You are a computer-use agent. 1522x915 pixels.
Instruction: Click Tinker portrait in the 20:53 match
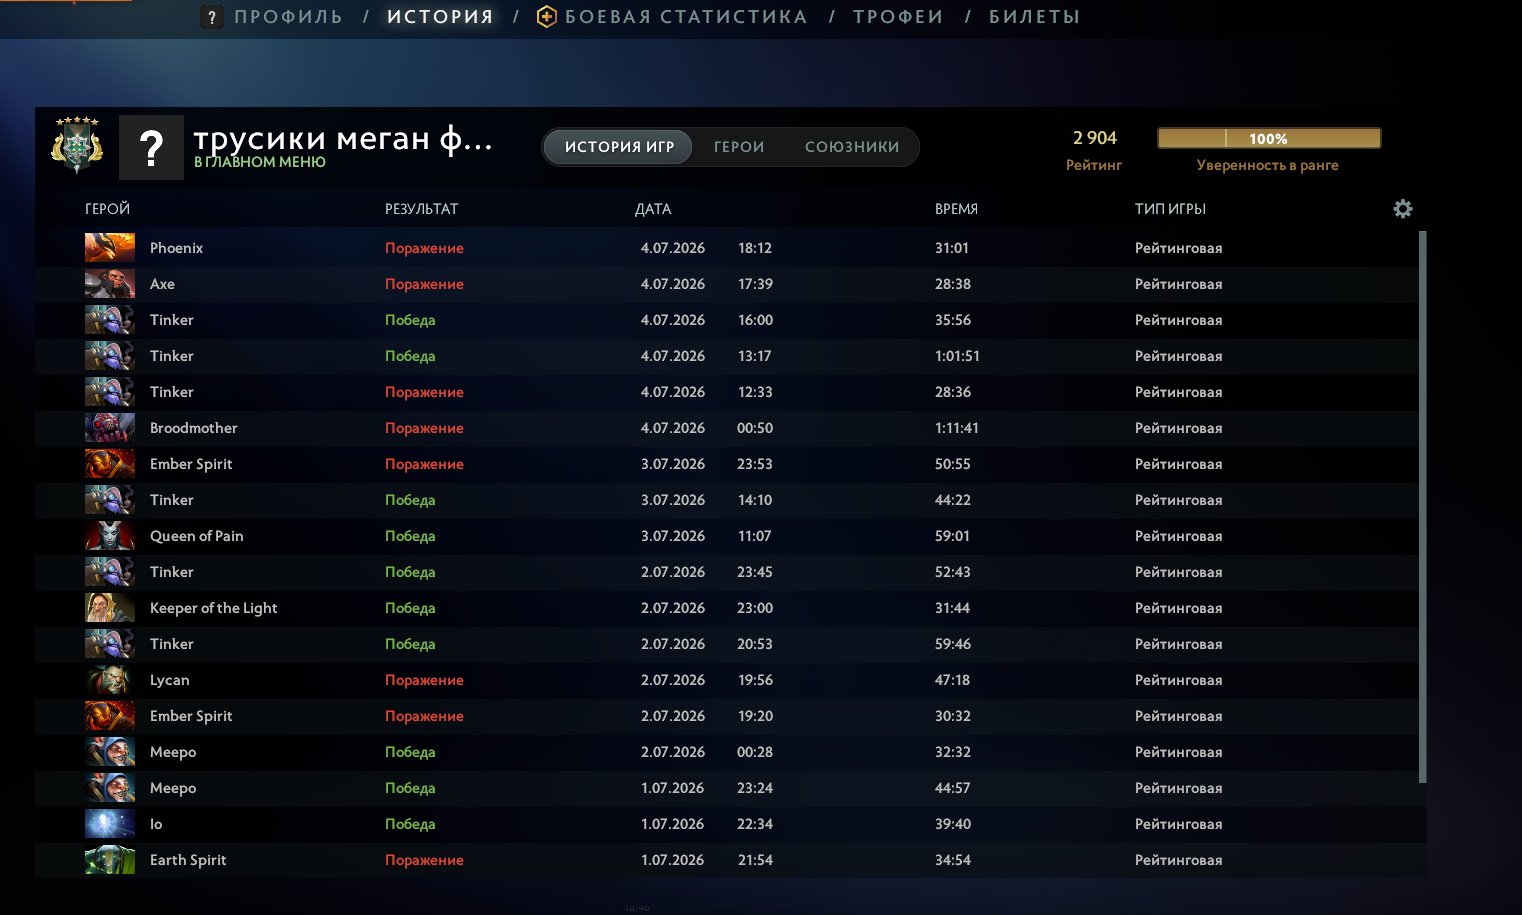click(x=110, y=644)
